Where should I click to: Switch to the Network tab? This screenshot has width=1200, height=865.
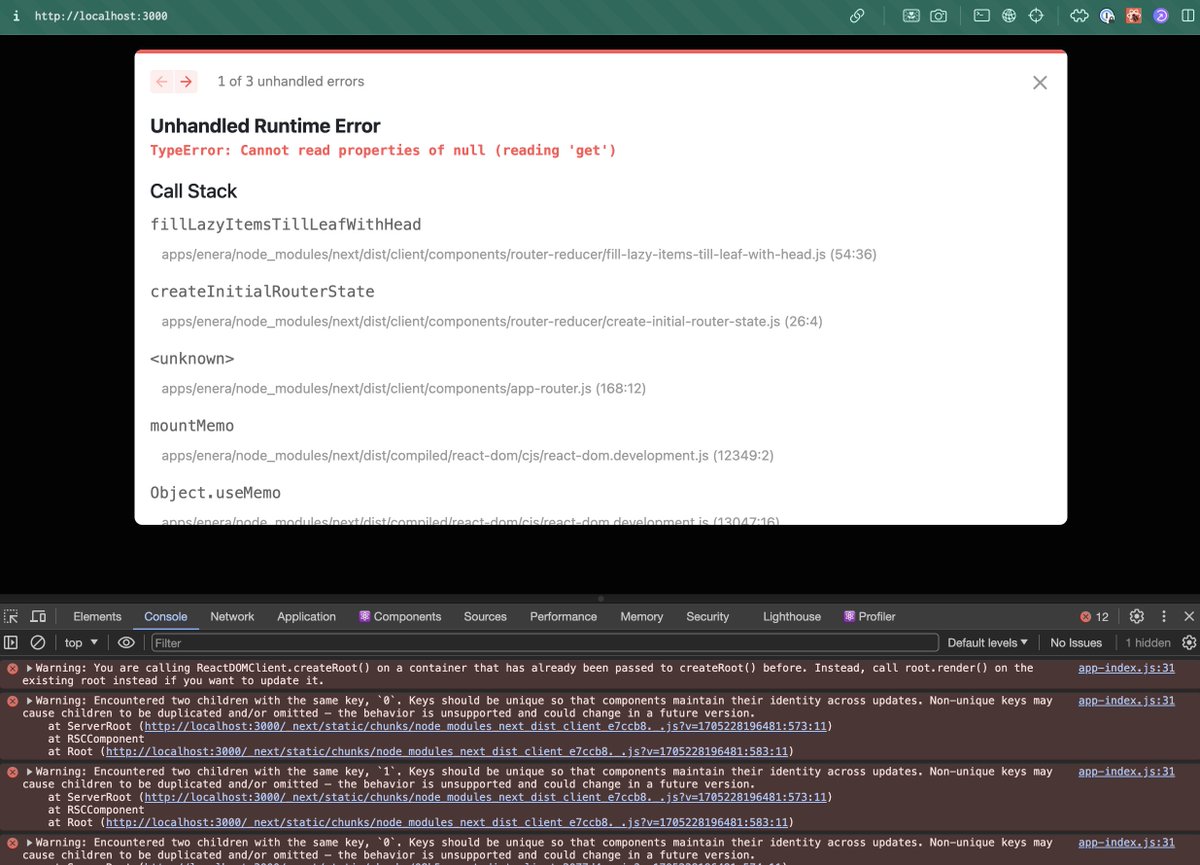tap(232, 616)
